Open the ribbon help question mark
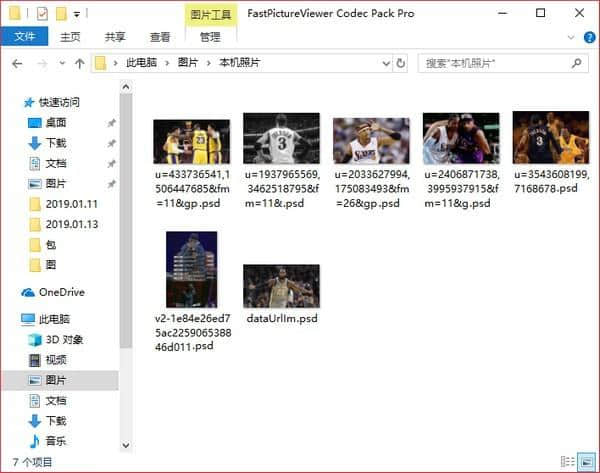The height and width of the screenshot is (473, 600). [588, 37]
